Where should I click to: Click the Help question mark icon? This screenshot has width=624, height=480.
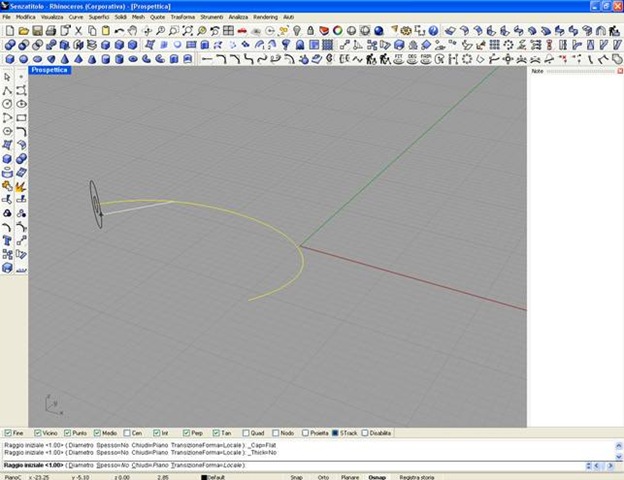pos(433,31)
